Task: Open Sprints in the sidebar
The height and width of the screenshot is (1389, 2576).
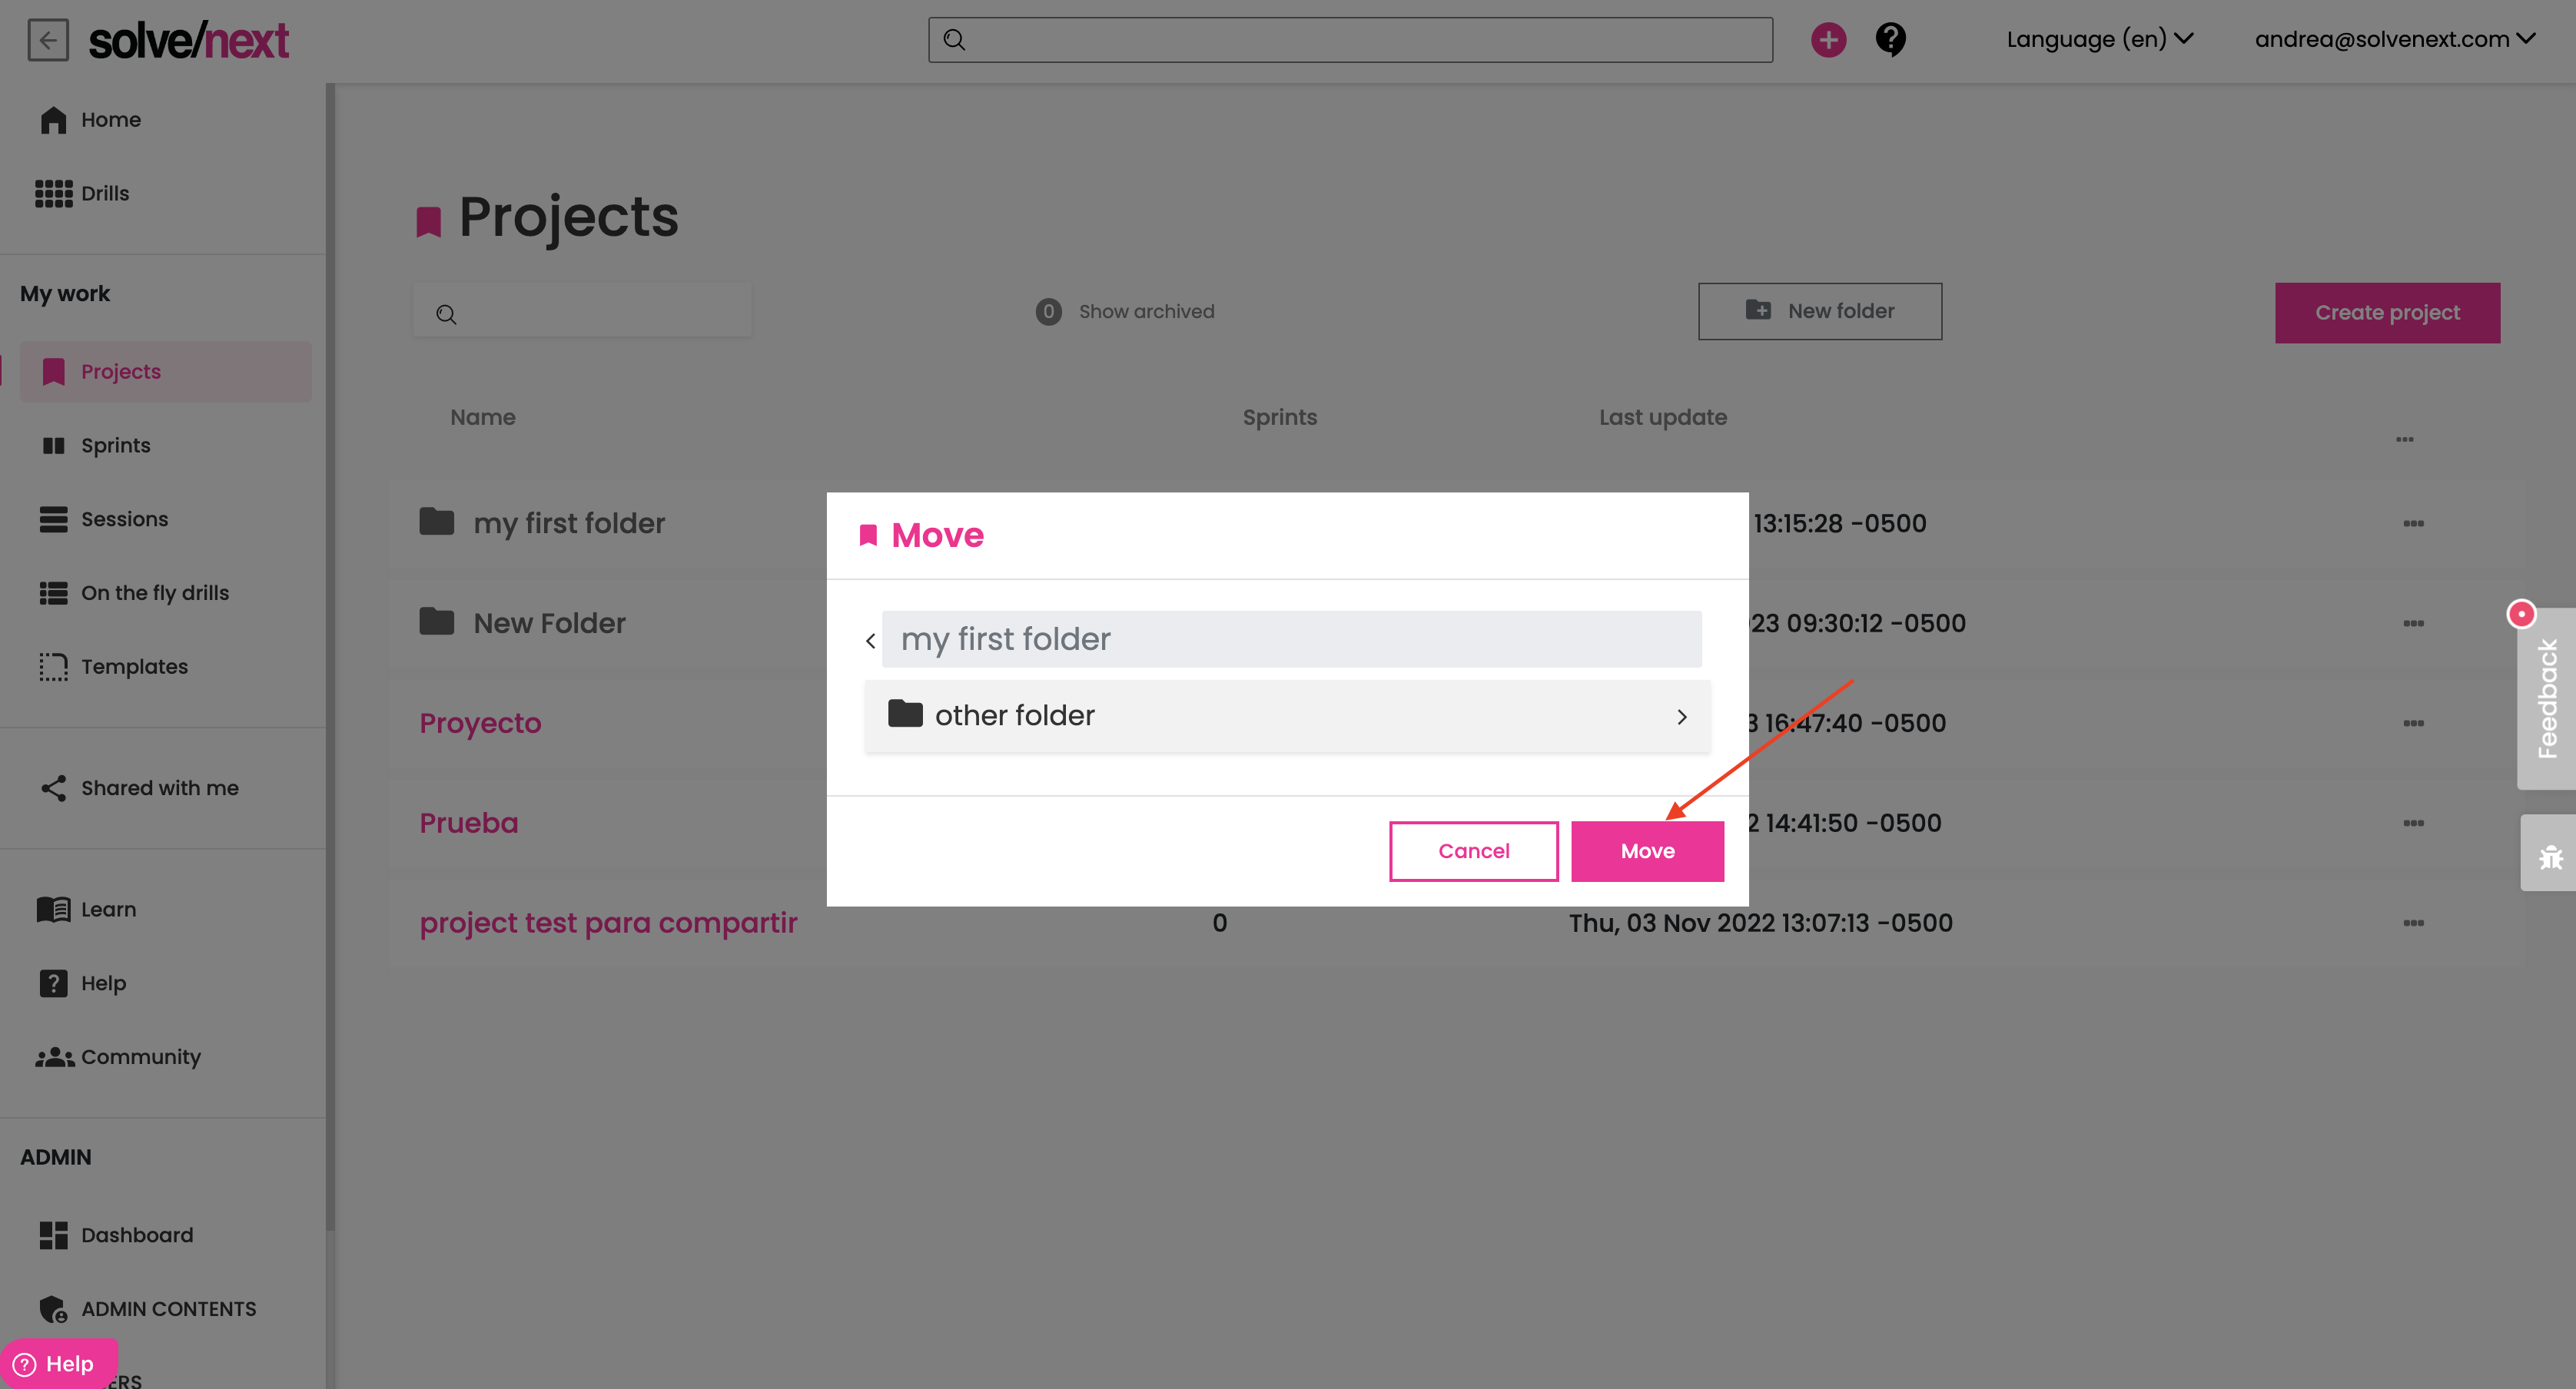Action: click(x=115, y=445)
